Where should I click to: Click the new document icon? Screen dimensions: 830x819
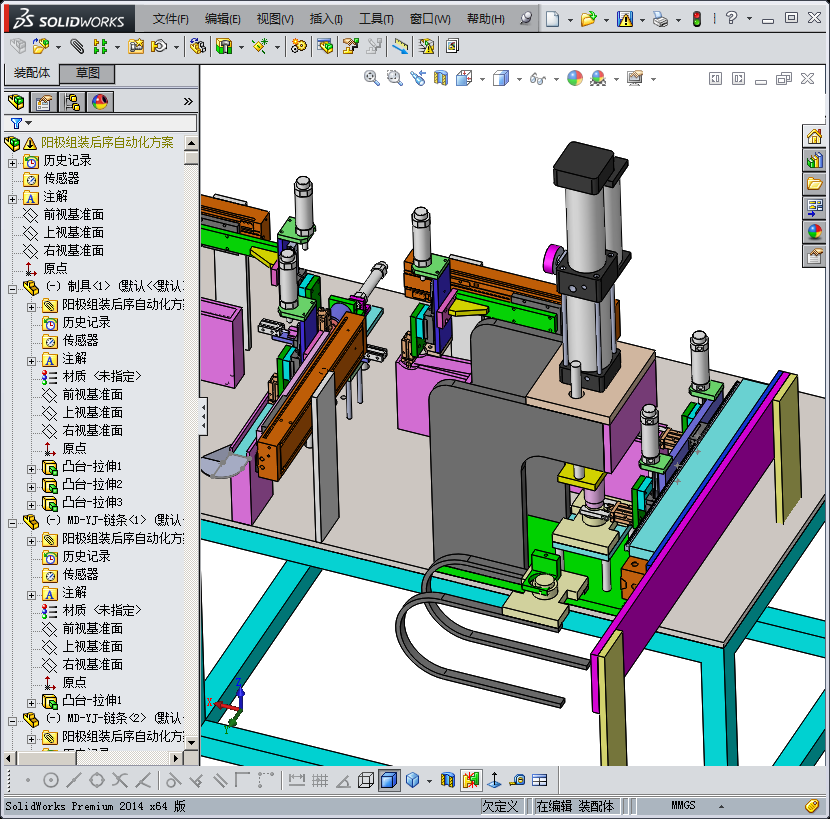(552, 19)
